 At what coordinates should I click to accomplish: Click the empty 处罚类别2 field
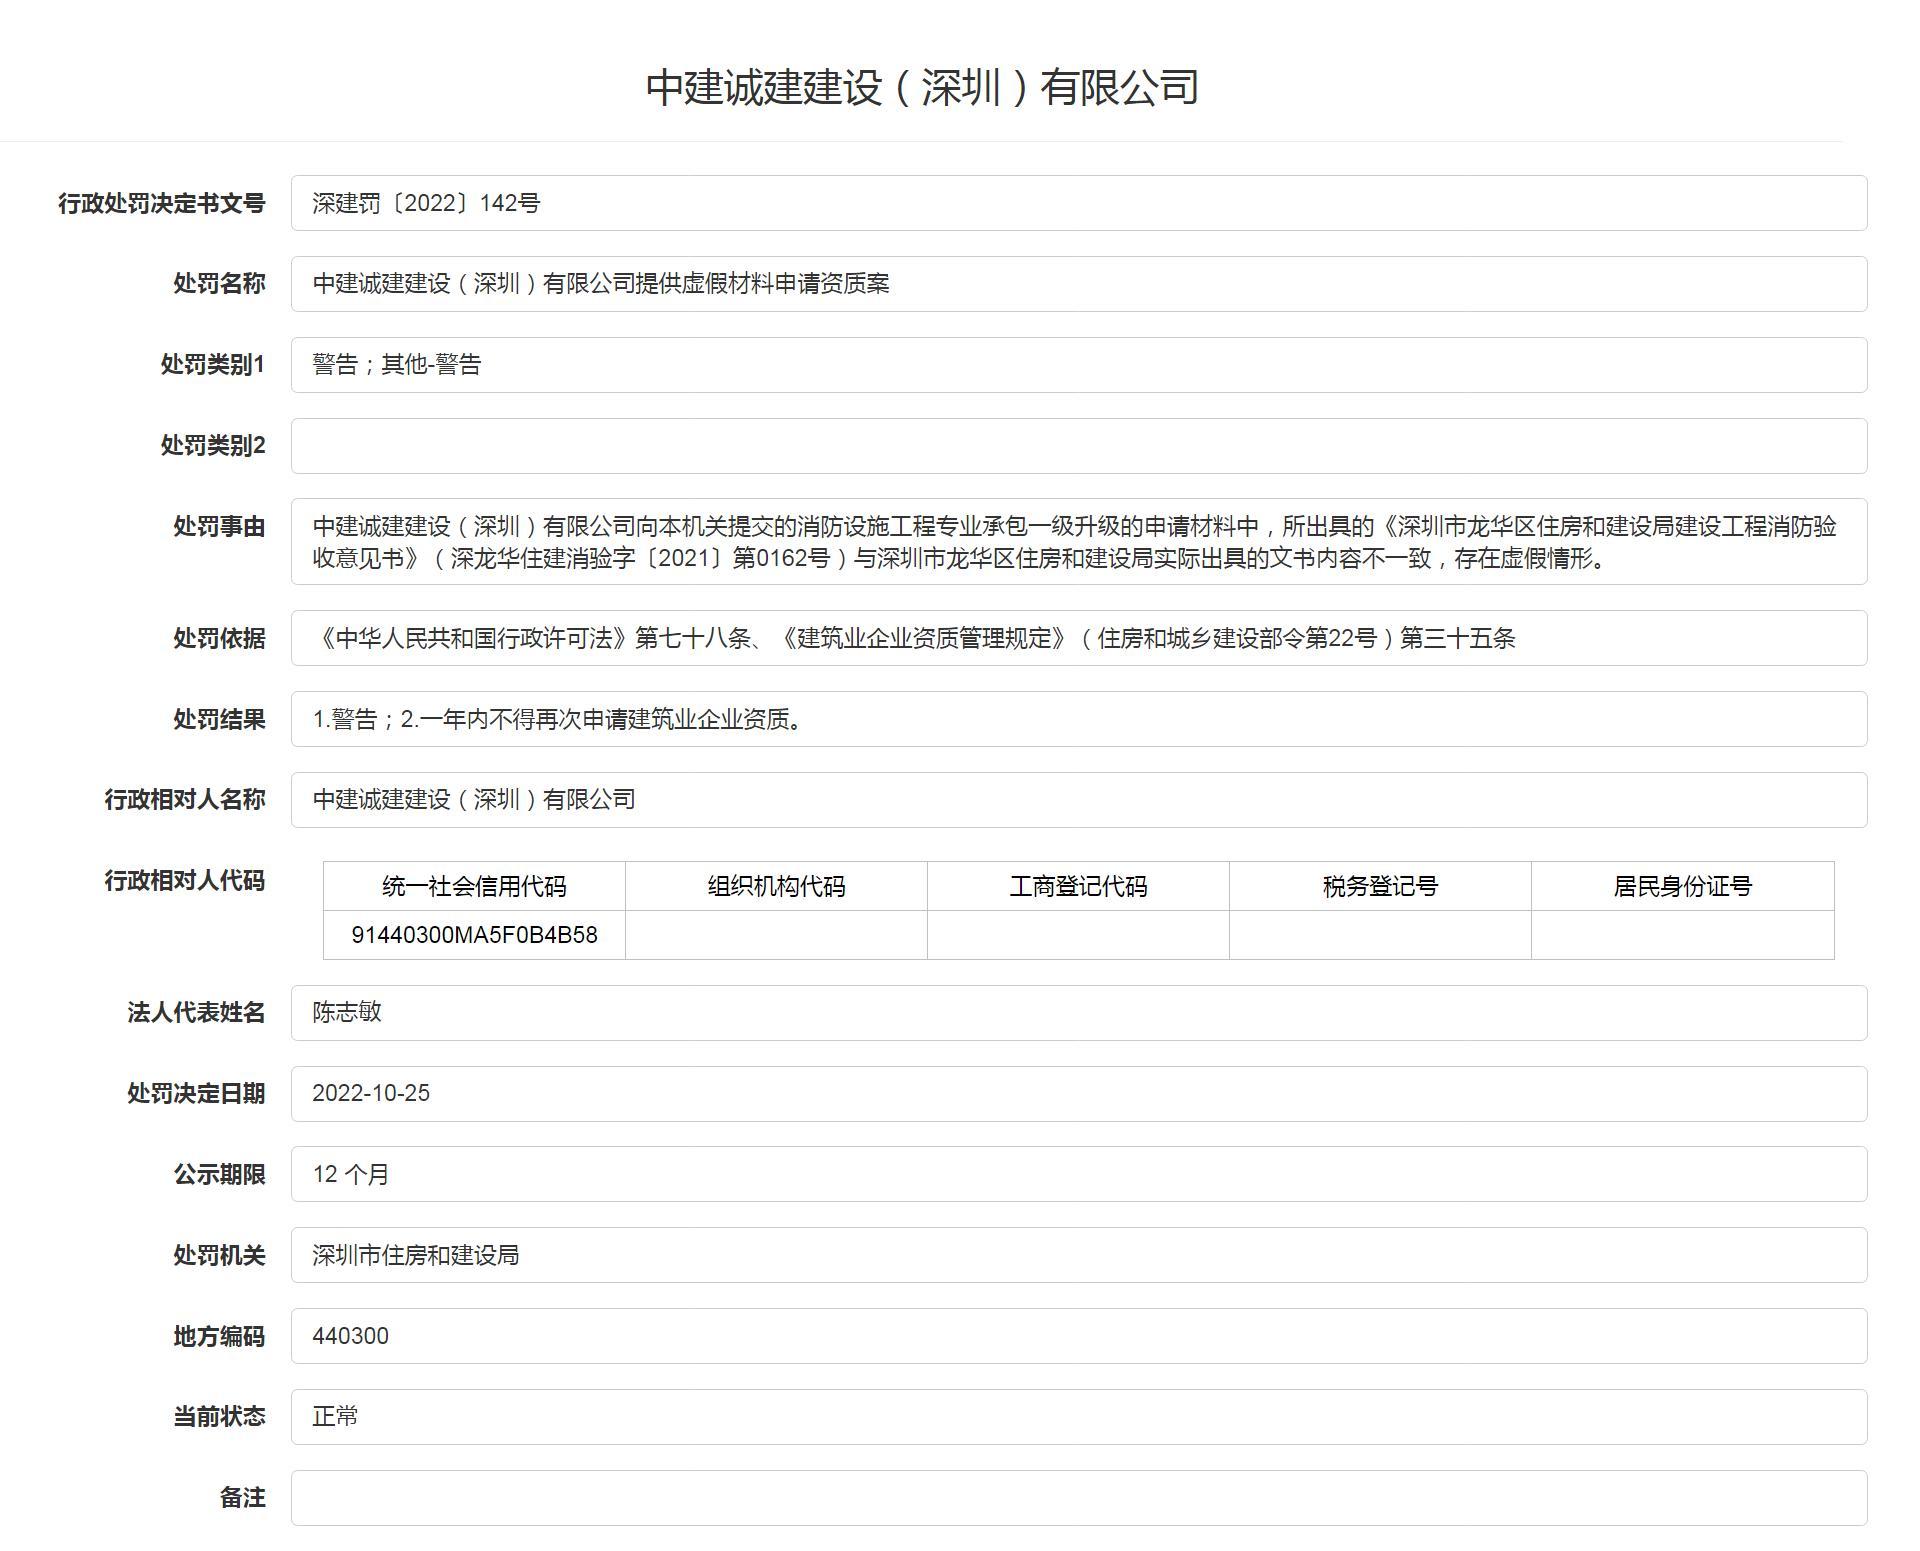1079,446
